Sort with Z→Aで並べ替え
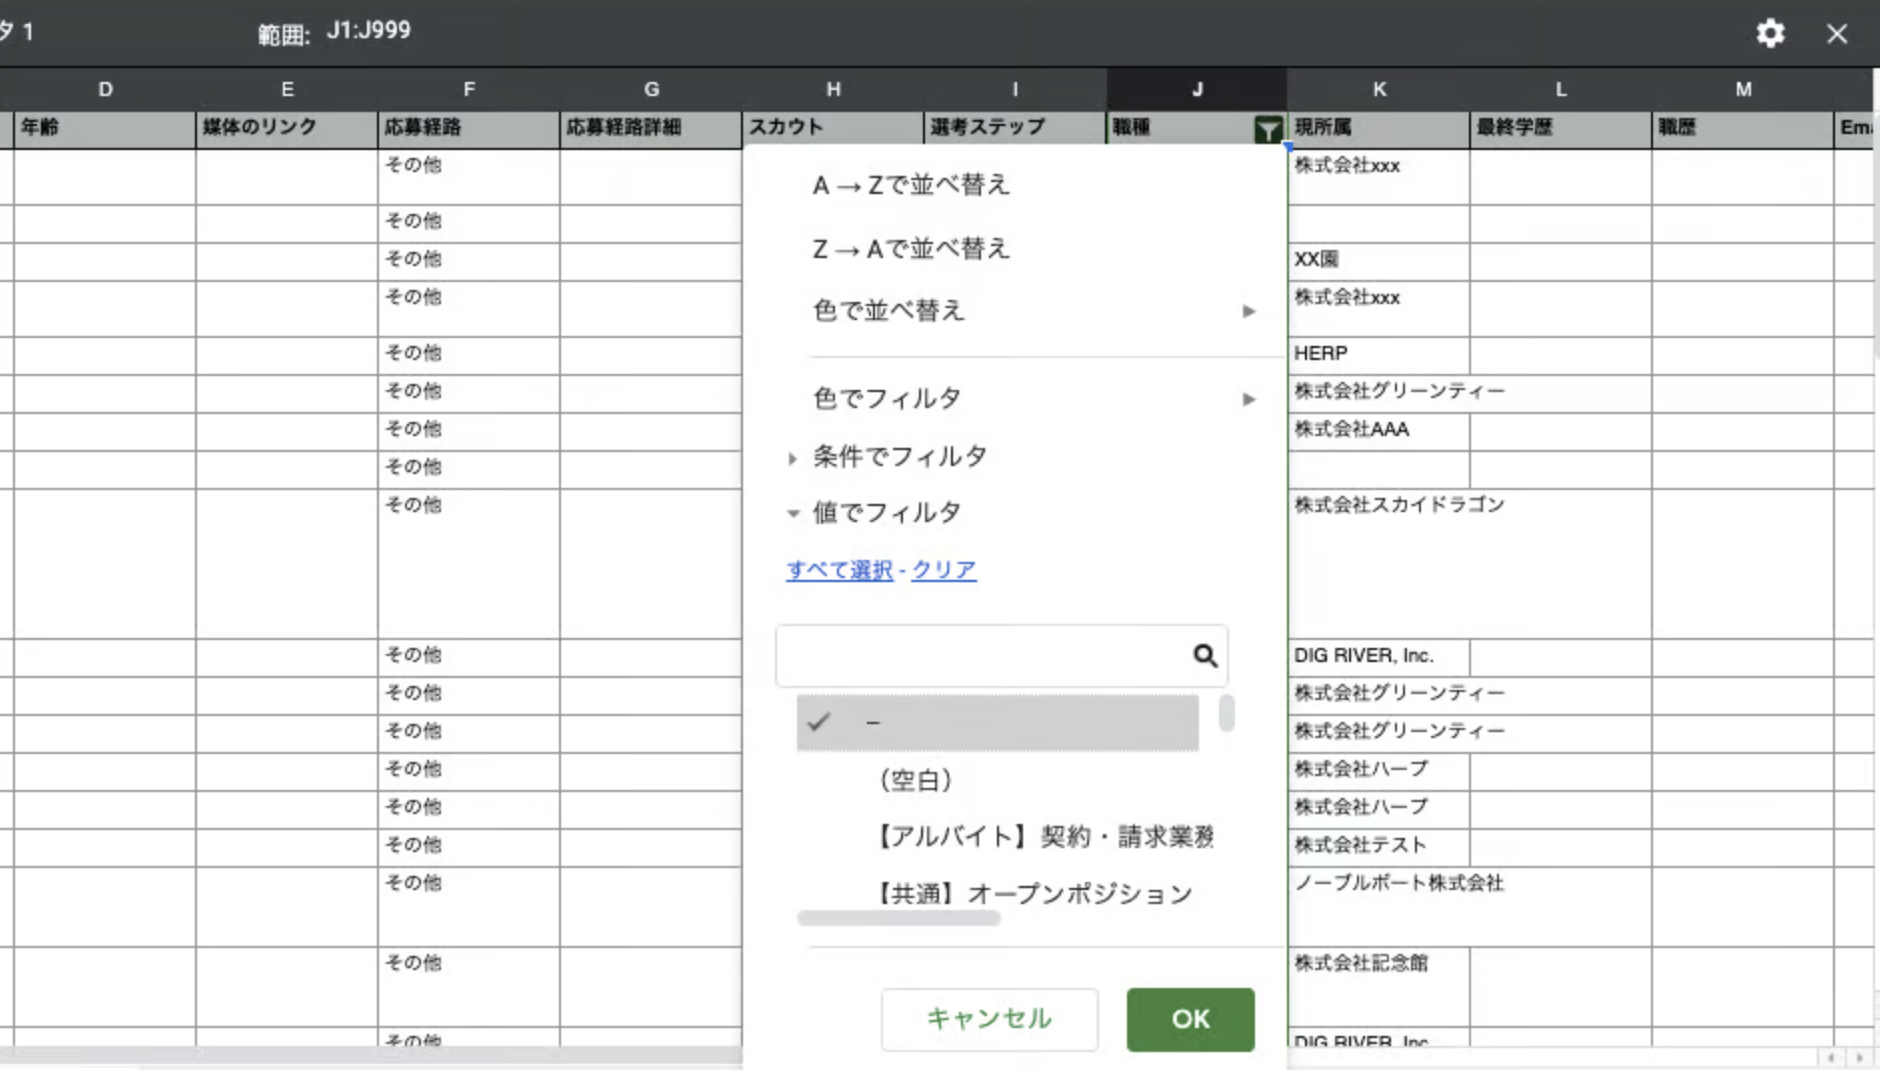The width and height of the screenshot is (1880, 1070). [x=911, y=249]
